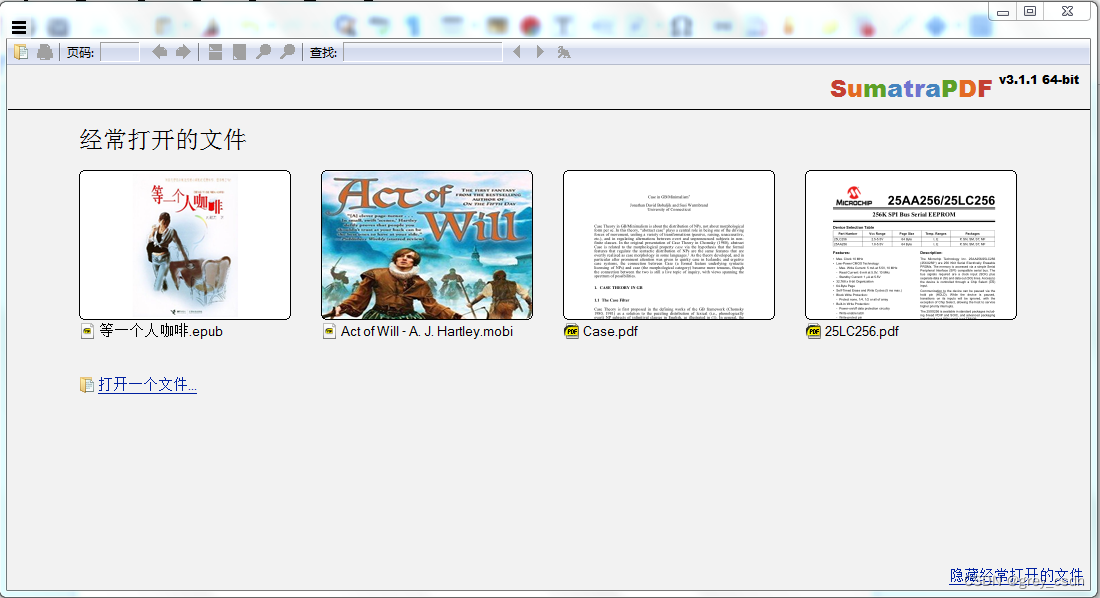Click the Print toolbar icon

point(45,52)
